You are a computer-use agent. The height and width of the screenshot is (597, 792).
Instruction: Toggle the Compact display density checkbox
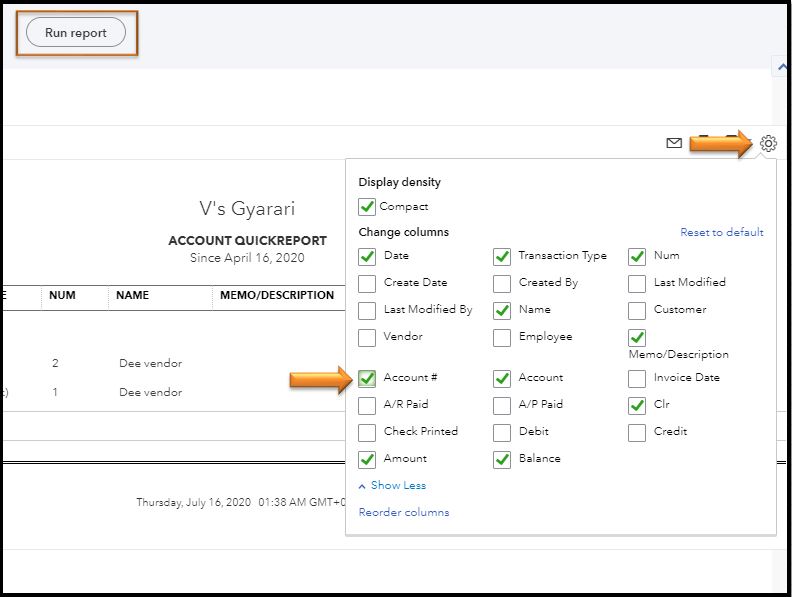click(x=368, y=207)
